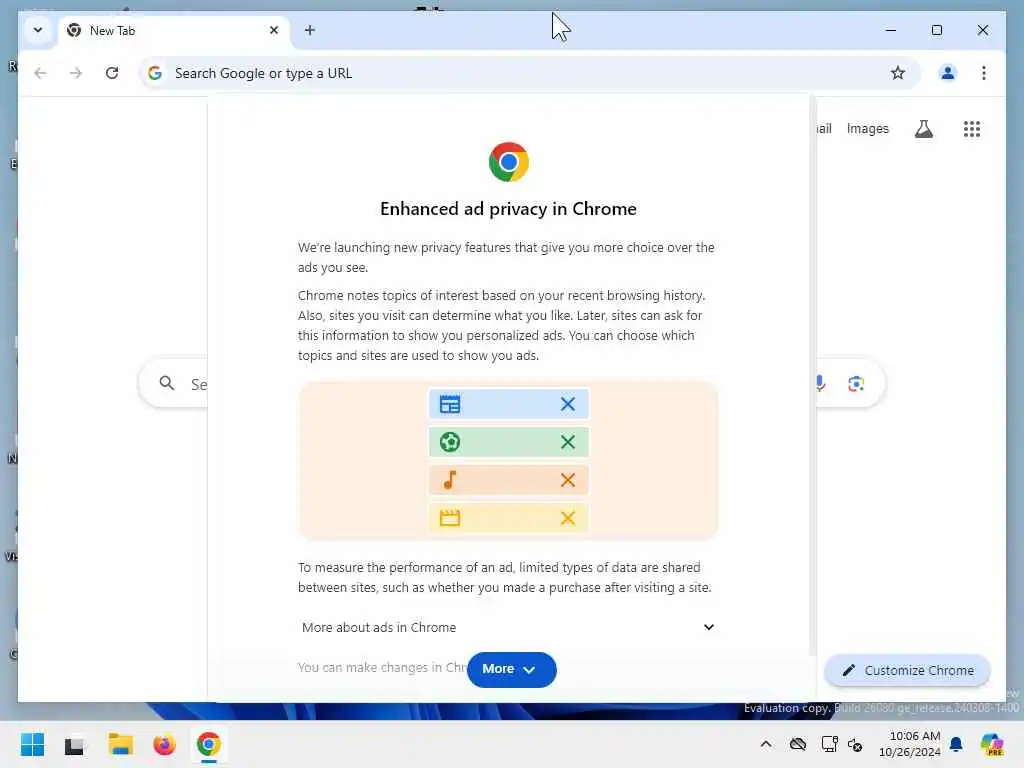Screen dimensions: 1024x768
Task: Open the Images link
Action: pyautogui.click(x=867, y=129)
